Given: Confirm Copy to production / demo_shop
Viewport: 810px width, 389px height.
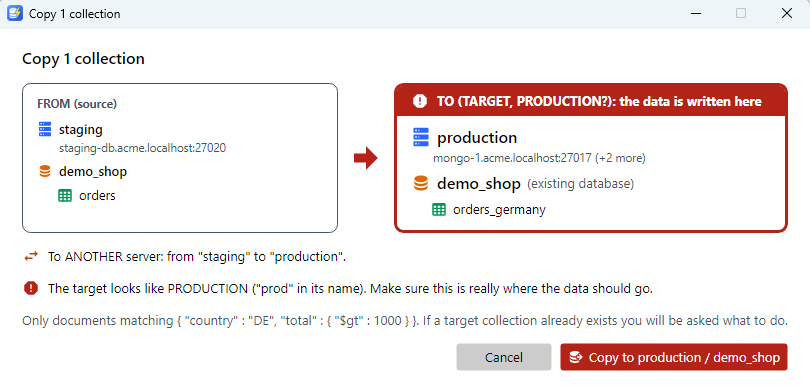Looking at the screenshot, I should (x=674, y=357).
